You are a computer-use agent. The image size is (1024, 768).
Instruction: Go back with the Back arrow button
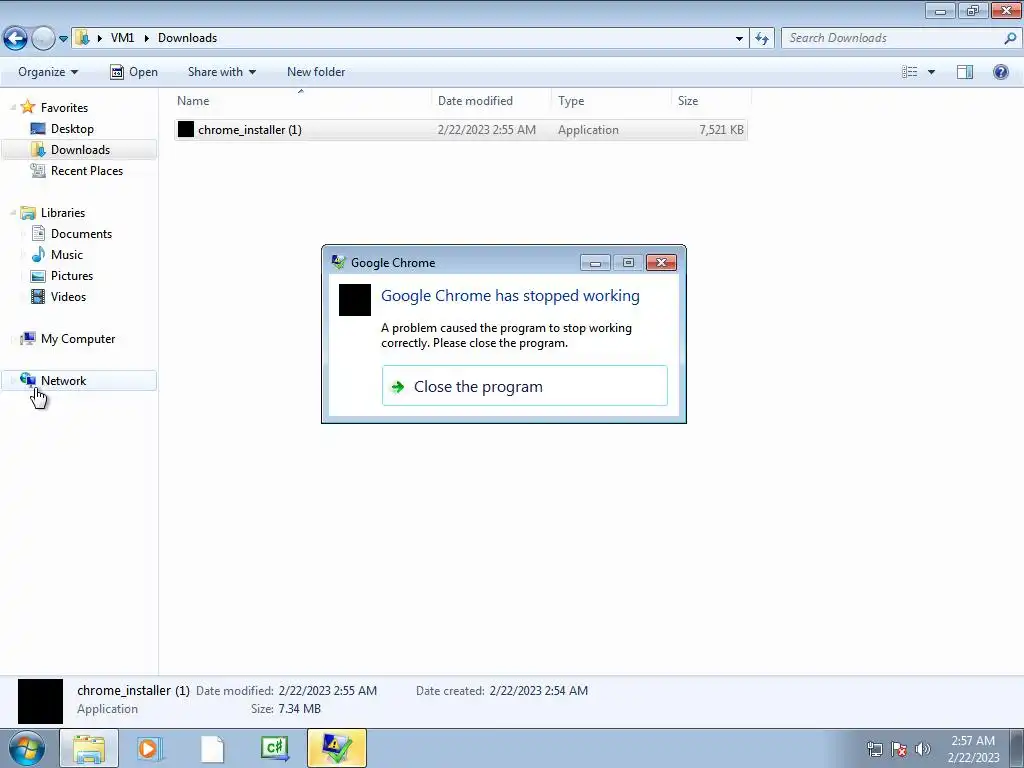click(x=15, y=39)
